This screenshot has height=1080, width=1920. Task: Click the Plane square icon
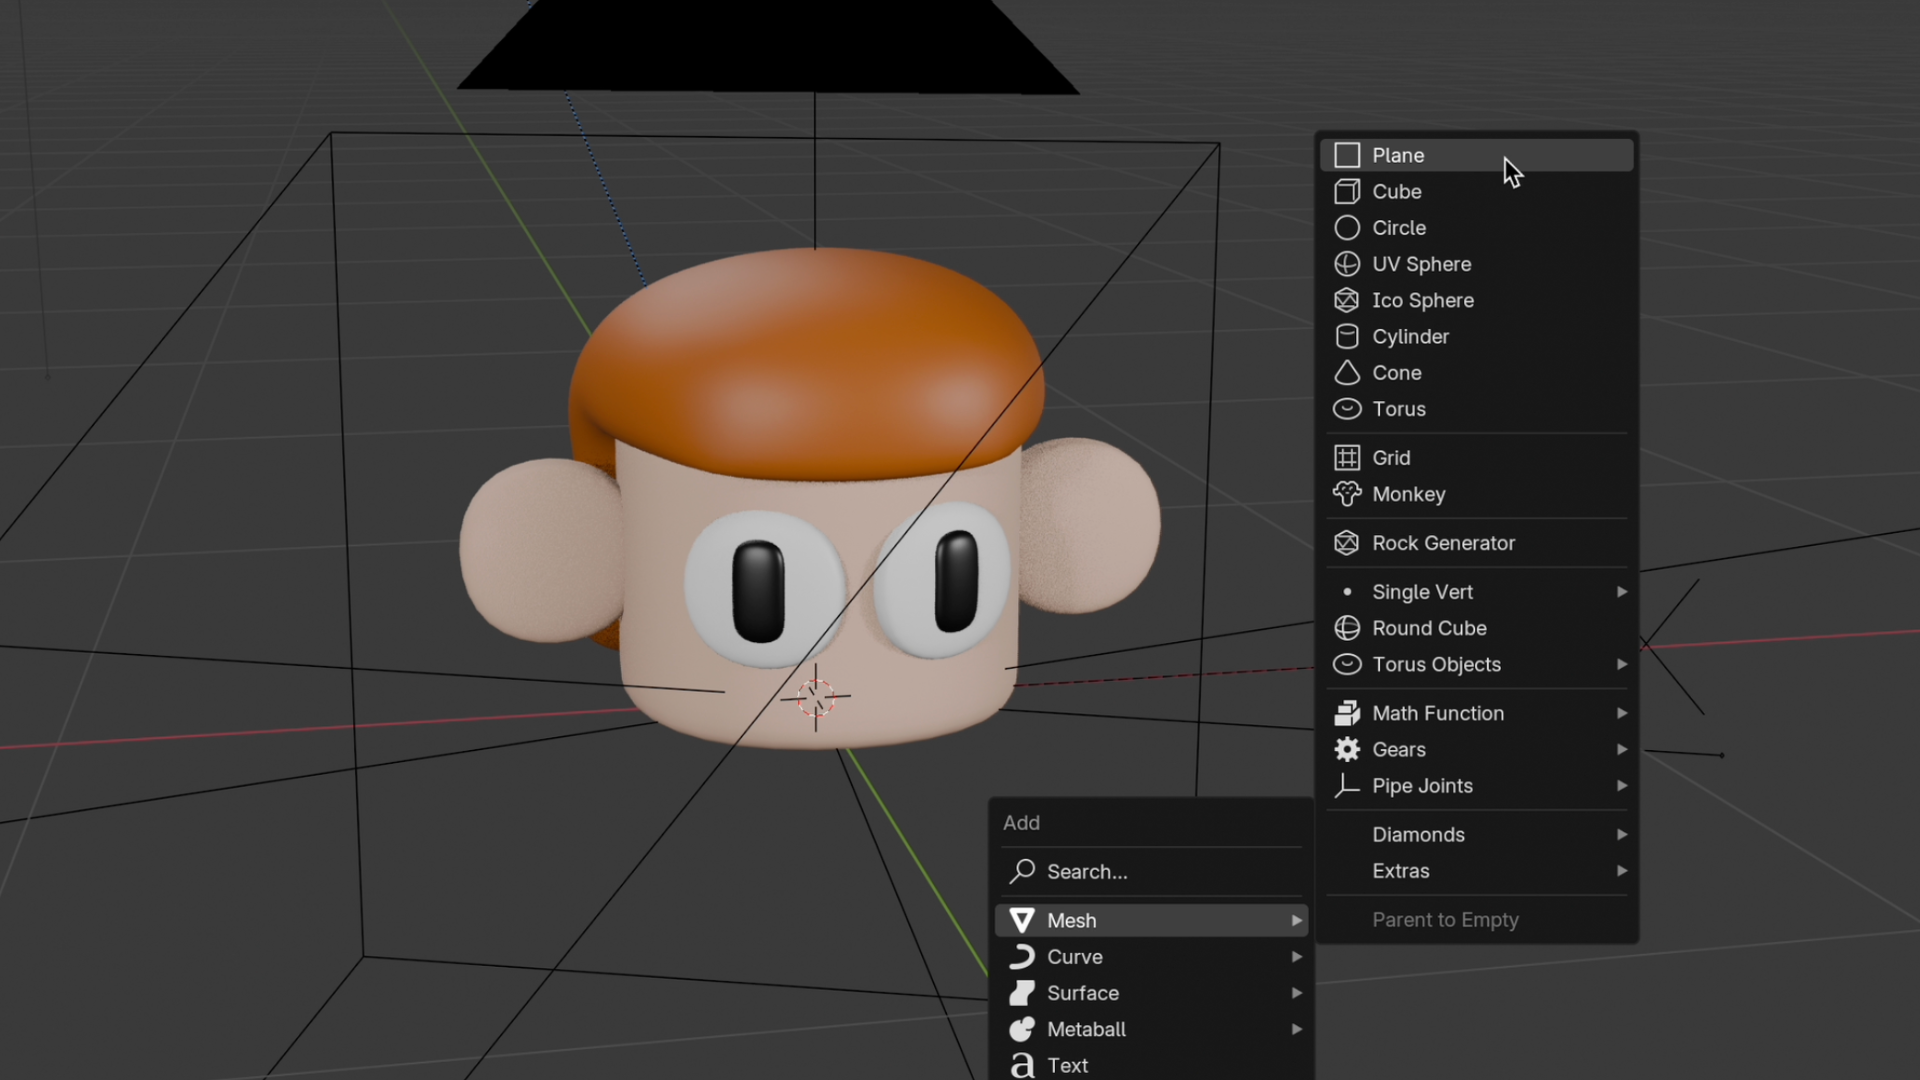coord(1347,155)
